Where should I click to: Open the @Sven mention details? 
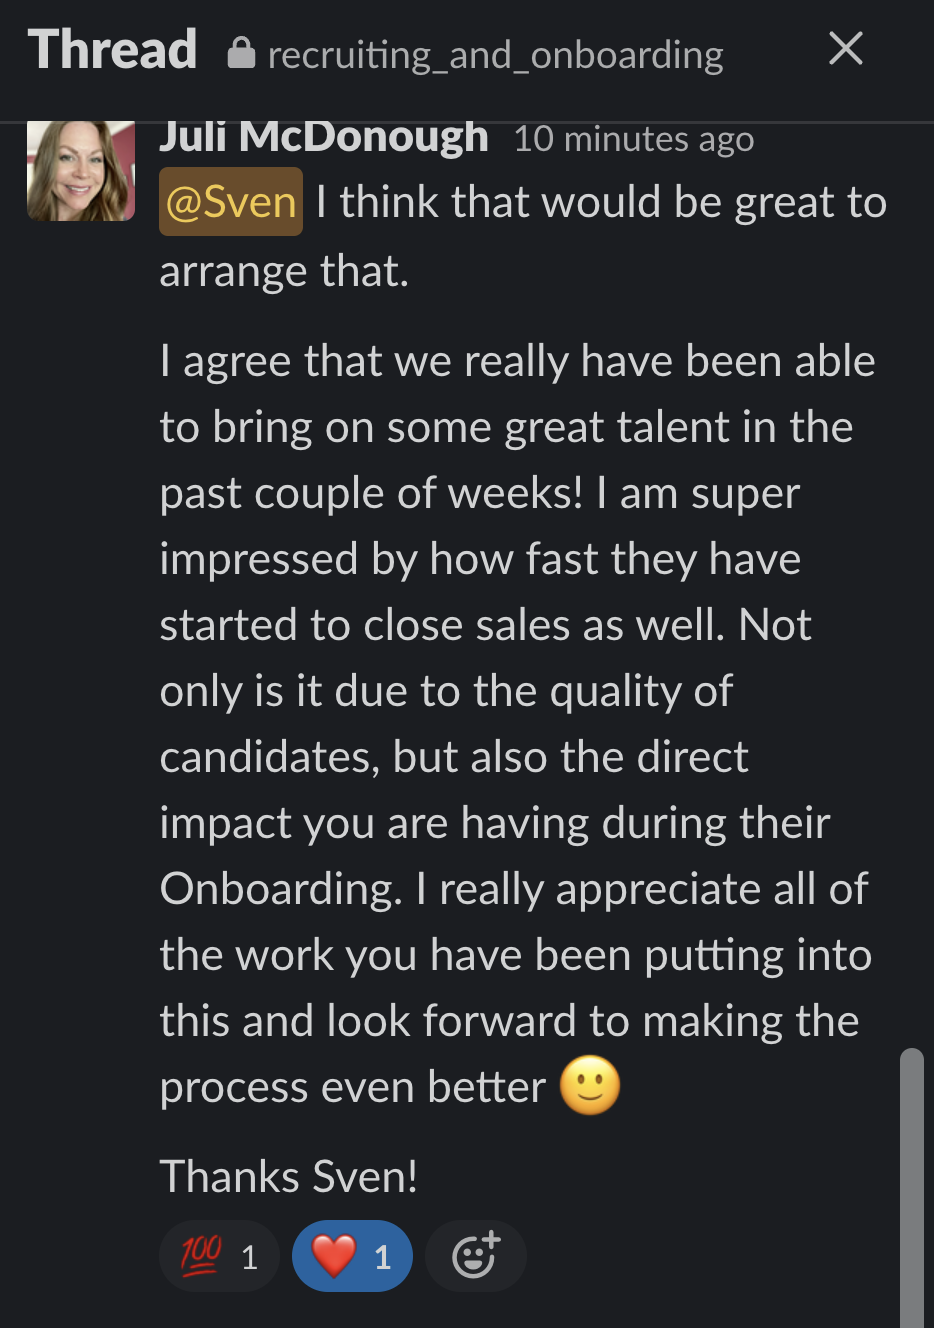[x=230, y=201]
